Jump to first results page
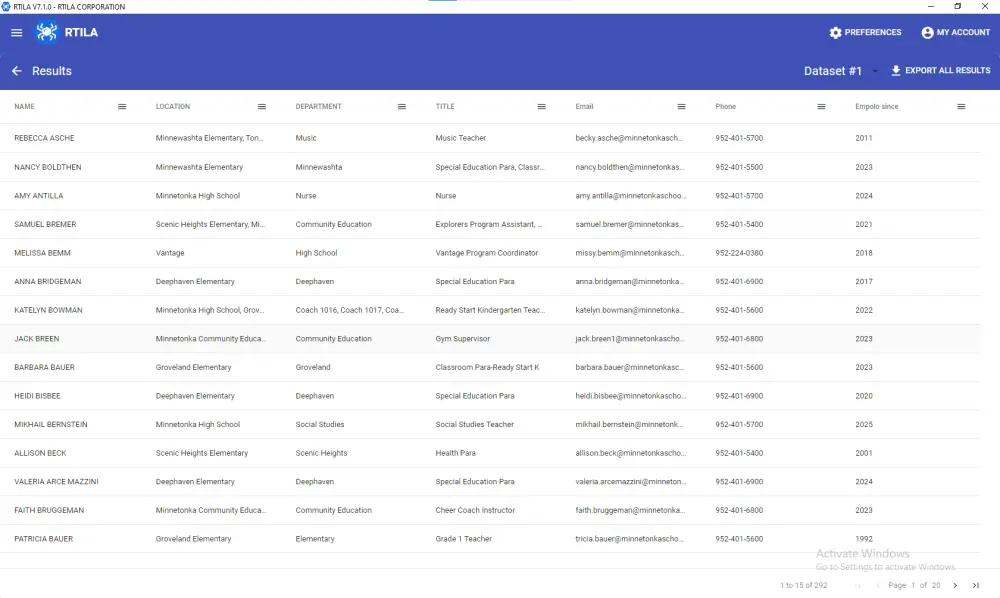Viewport: 1000px width, 598px height. click(858, 585)
